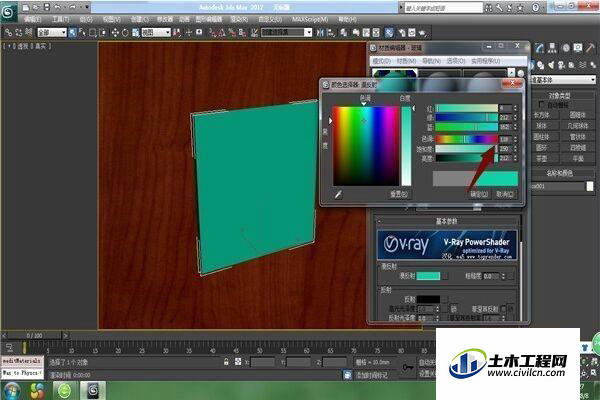Open the Utilities hammer tab in command panel
The image size is (600, 400).
pyautogui.click(x=590, y=48)
